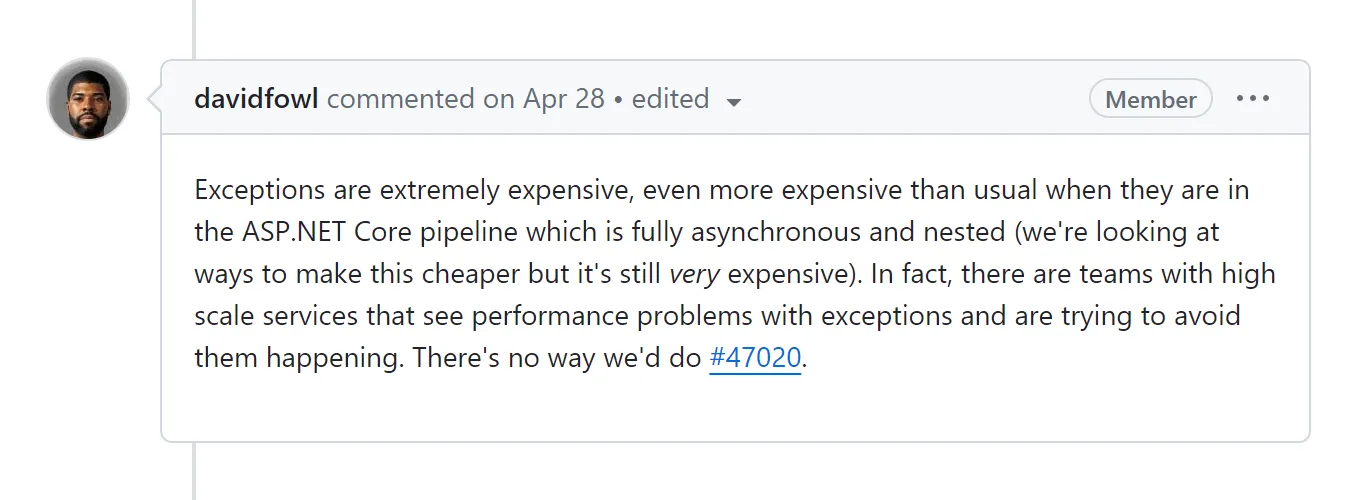Click the vertical timeline line below the comment
The width and height of the screenshot is (1360, 500).
194,471
